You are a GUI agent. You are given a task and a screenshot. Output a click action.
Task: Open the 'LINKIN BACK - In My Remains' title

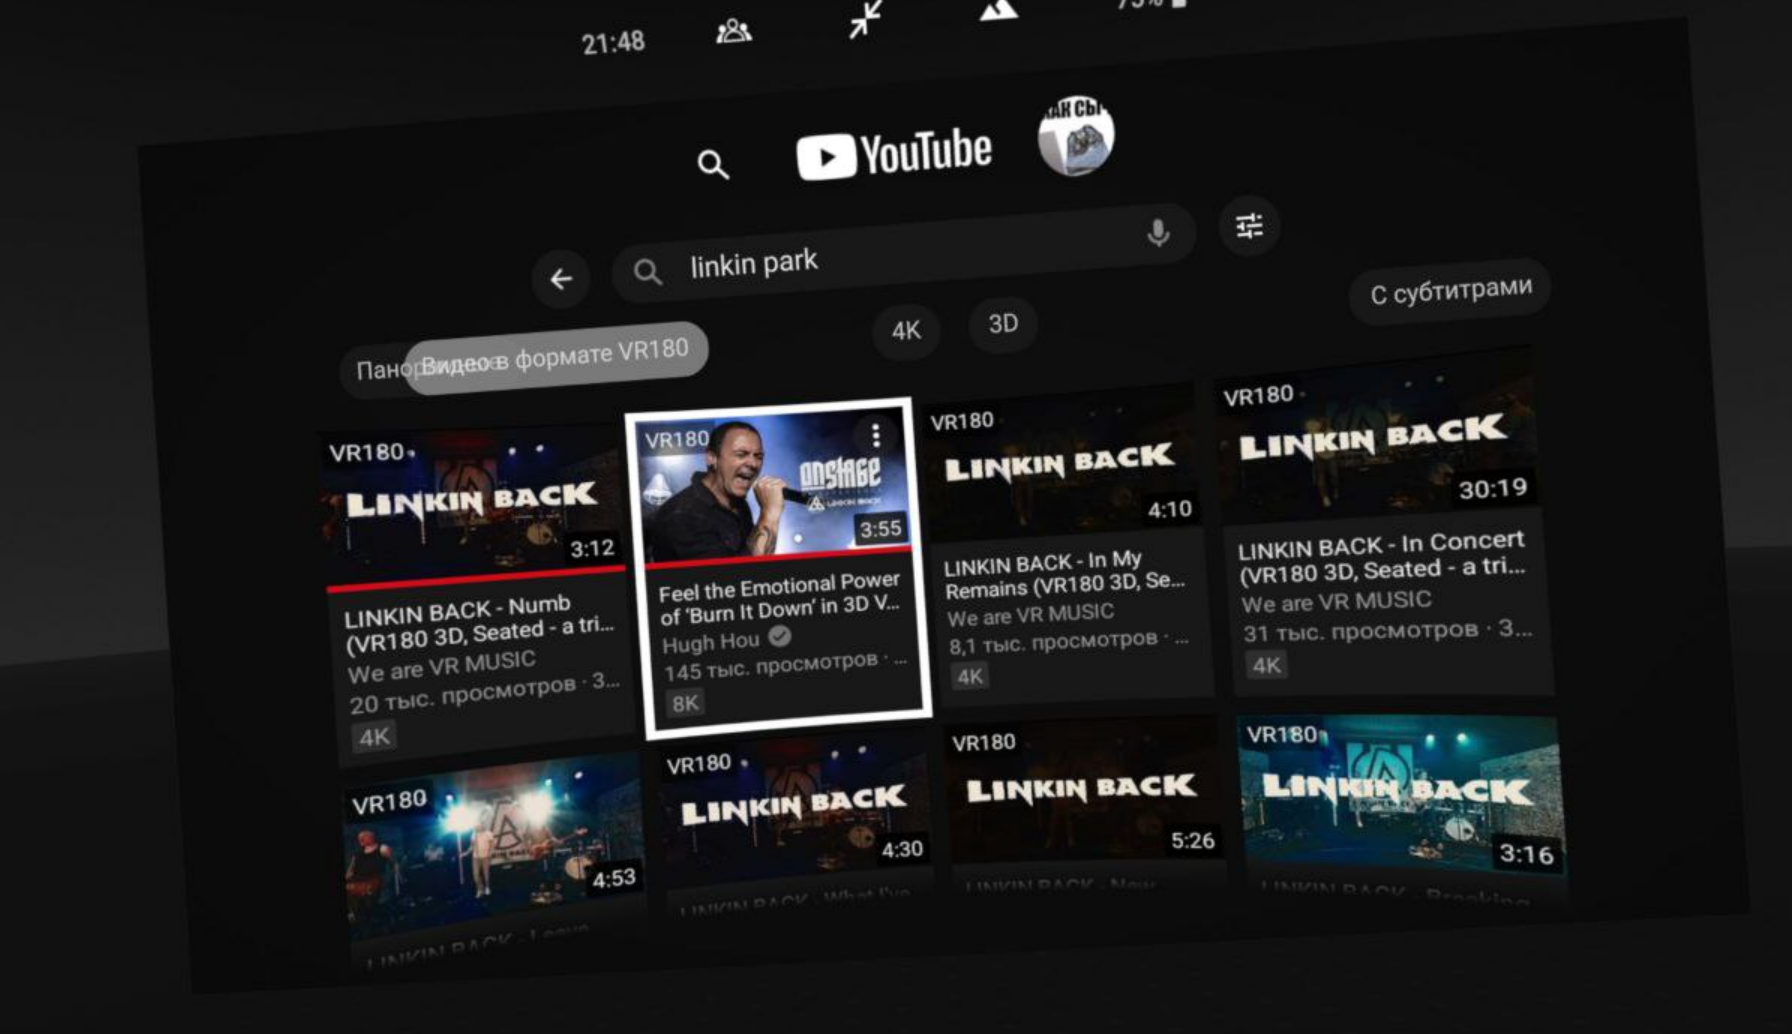point(1064,575)
